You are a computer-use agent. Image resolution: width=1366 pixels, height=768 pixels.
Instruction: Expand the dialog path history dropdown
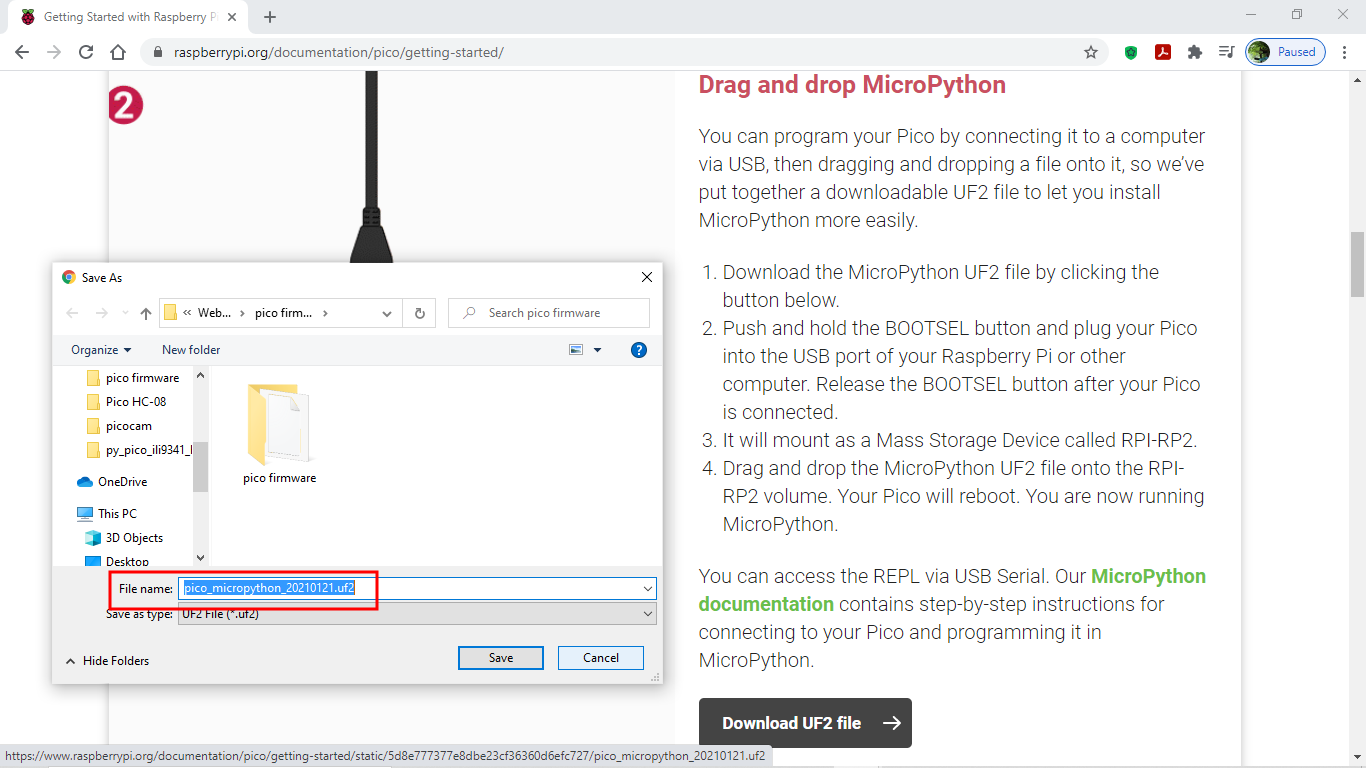pos(388,313)
